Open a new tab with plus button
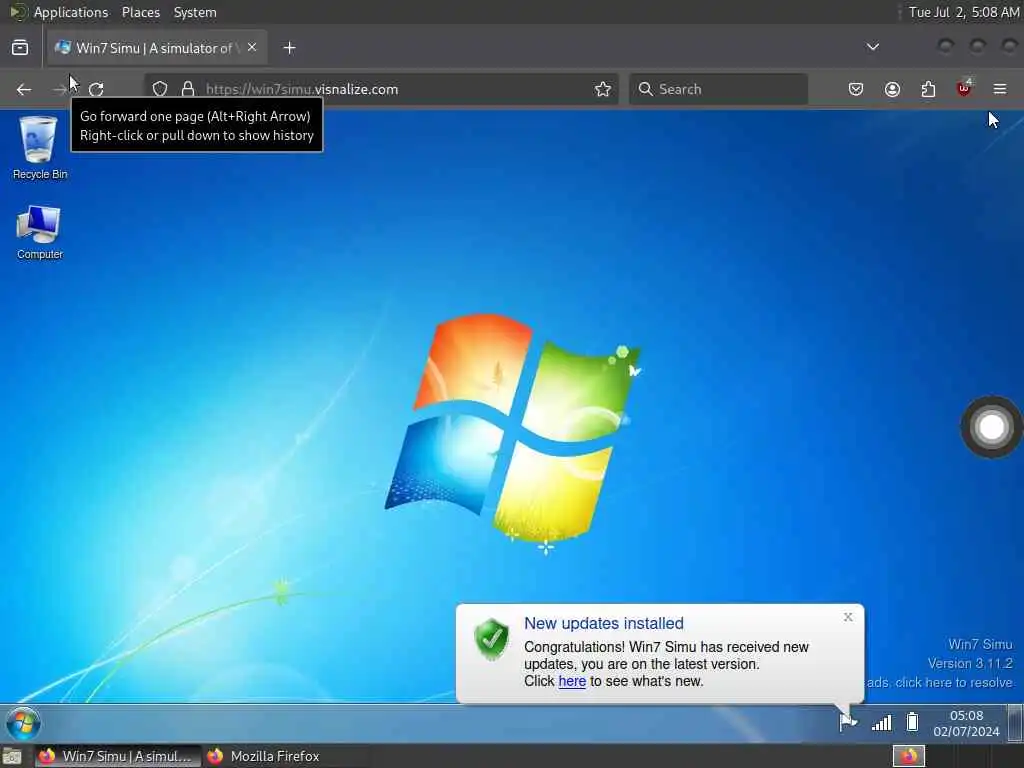Image resolution: width=1024 pixels, height=768 pixels. point(290,48)
